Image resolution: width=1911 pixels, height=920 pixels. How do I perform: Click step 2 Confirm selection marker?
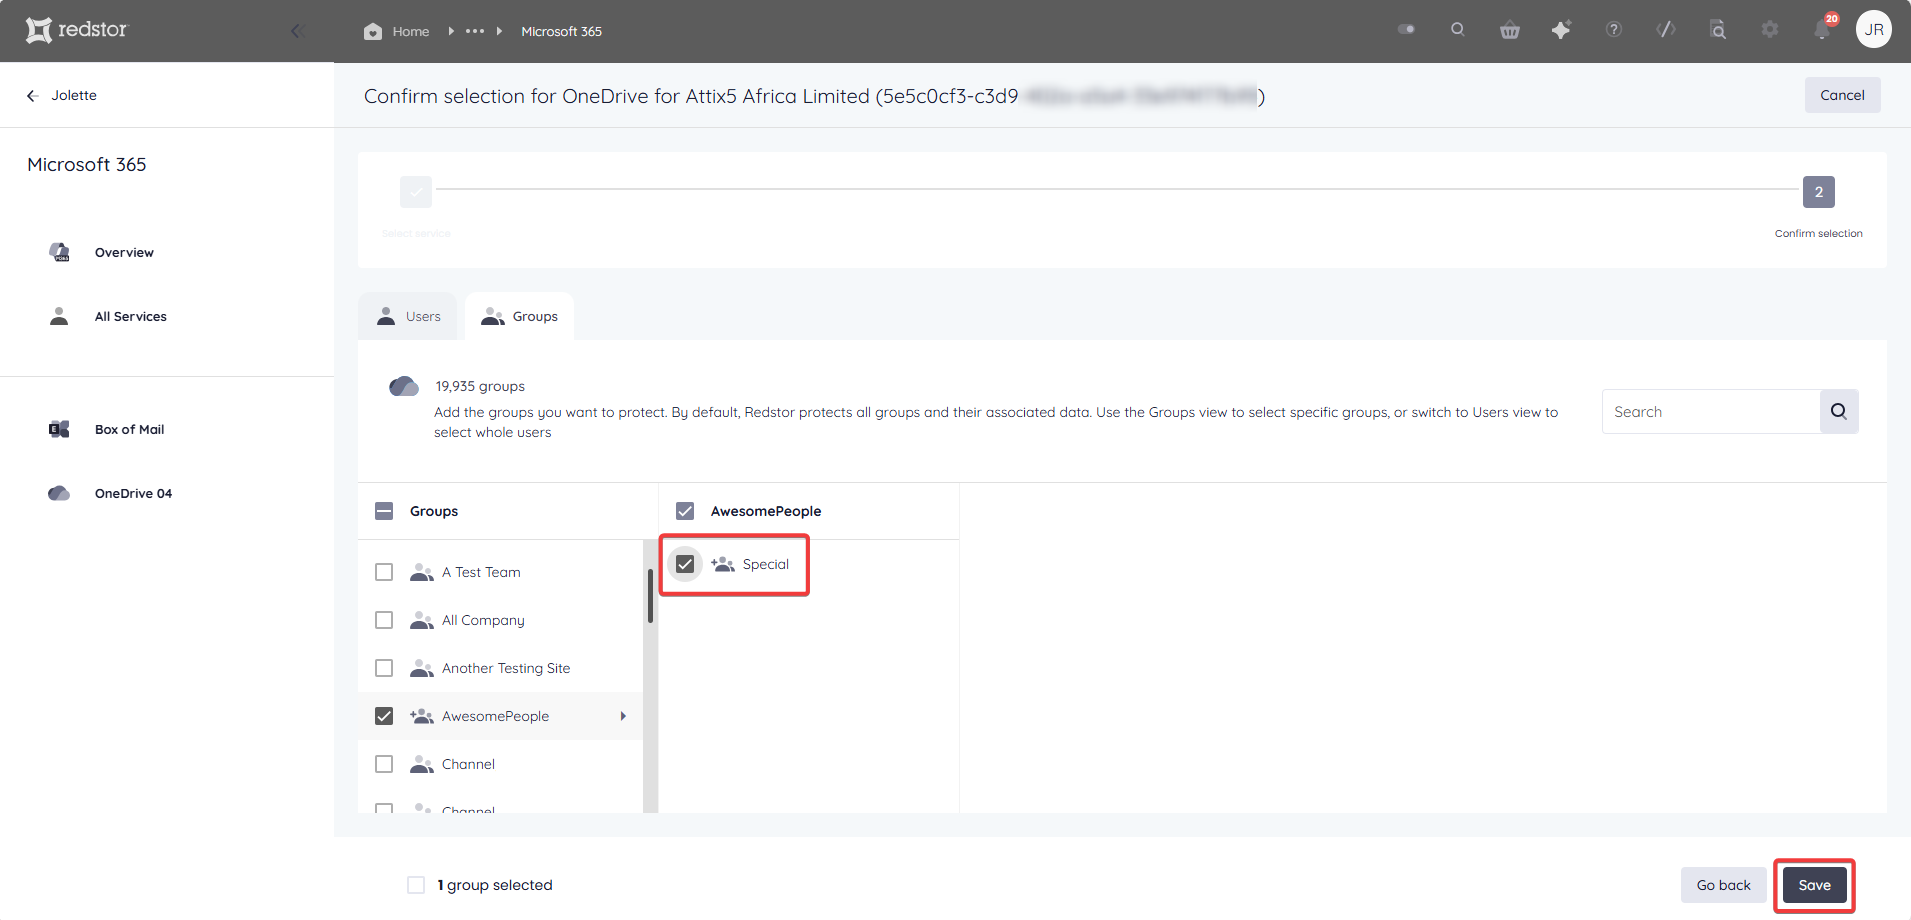(x=1818, y=192)
